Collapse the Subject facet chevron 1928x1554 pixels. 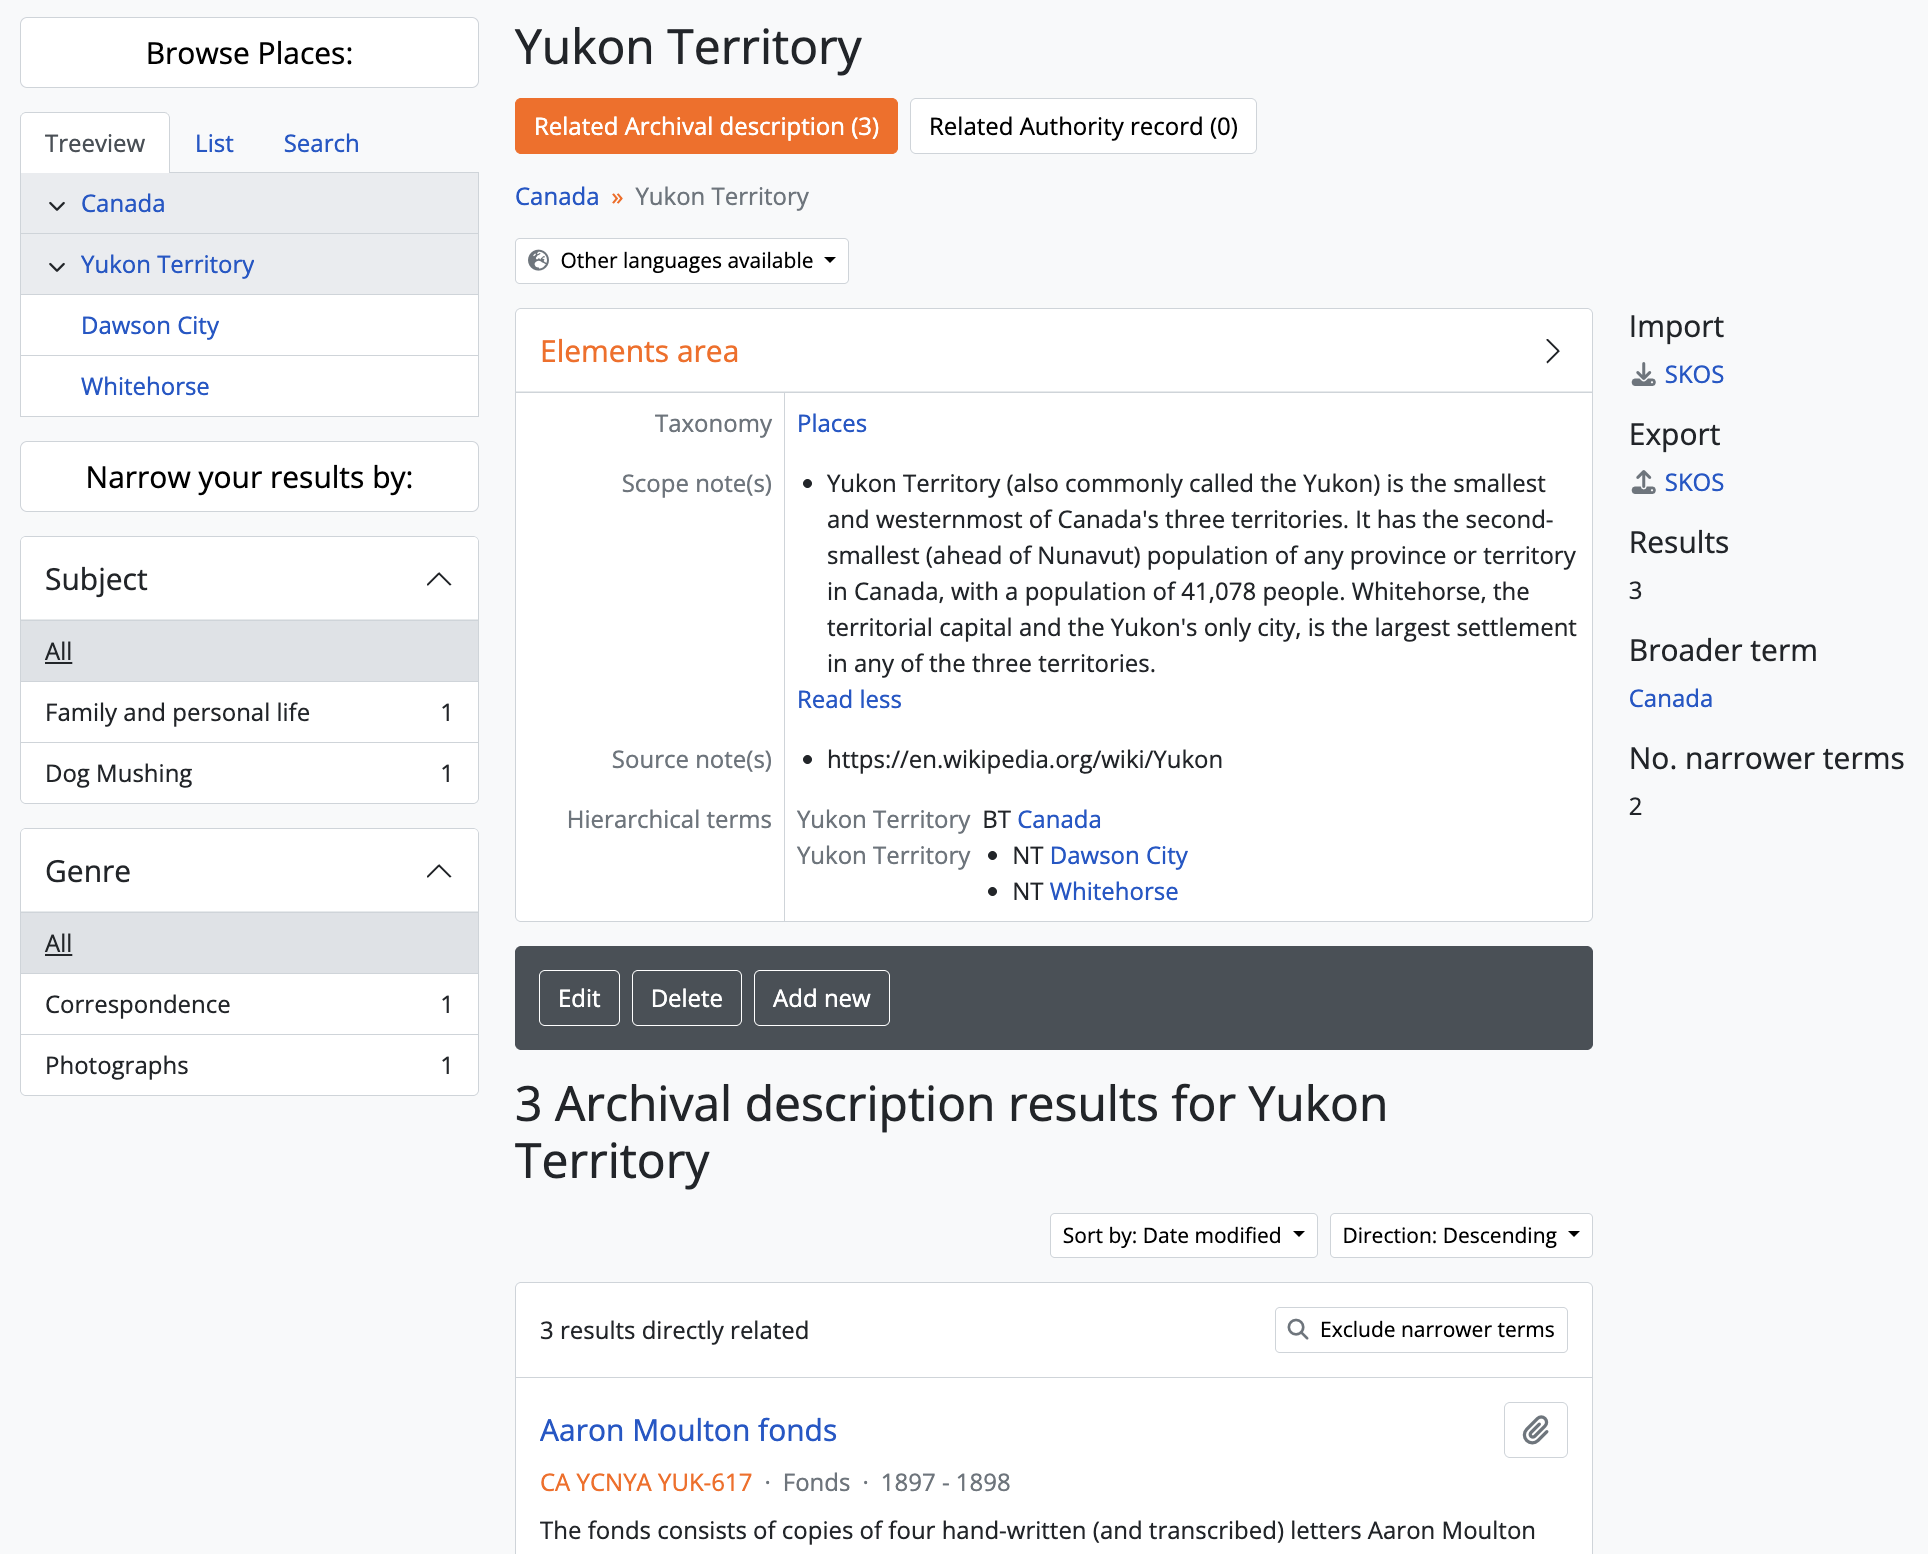[438, 579]
